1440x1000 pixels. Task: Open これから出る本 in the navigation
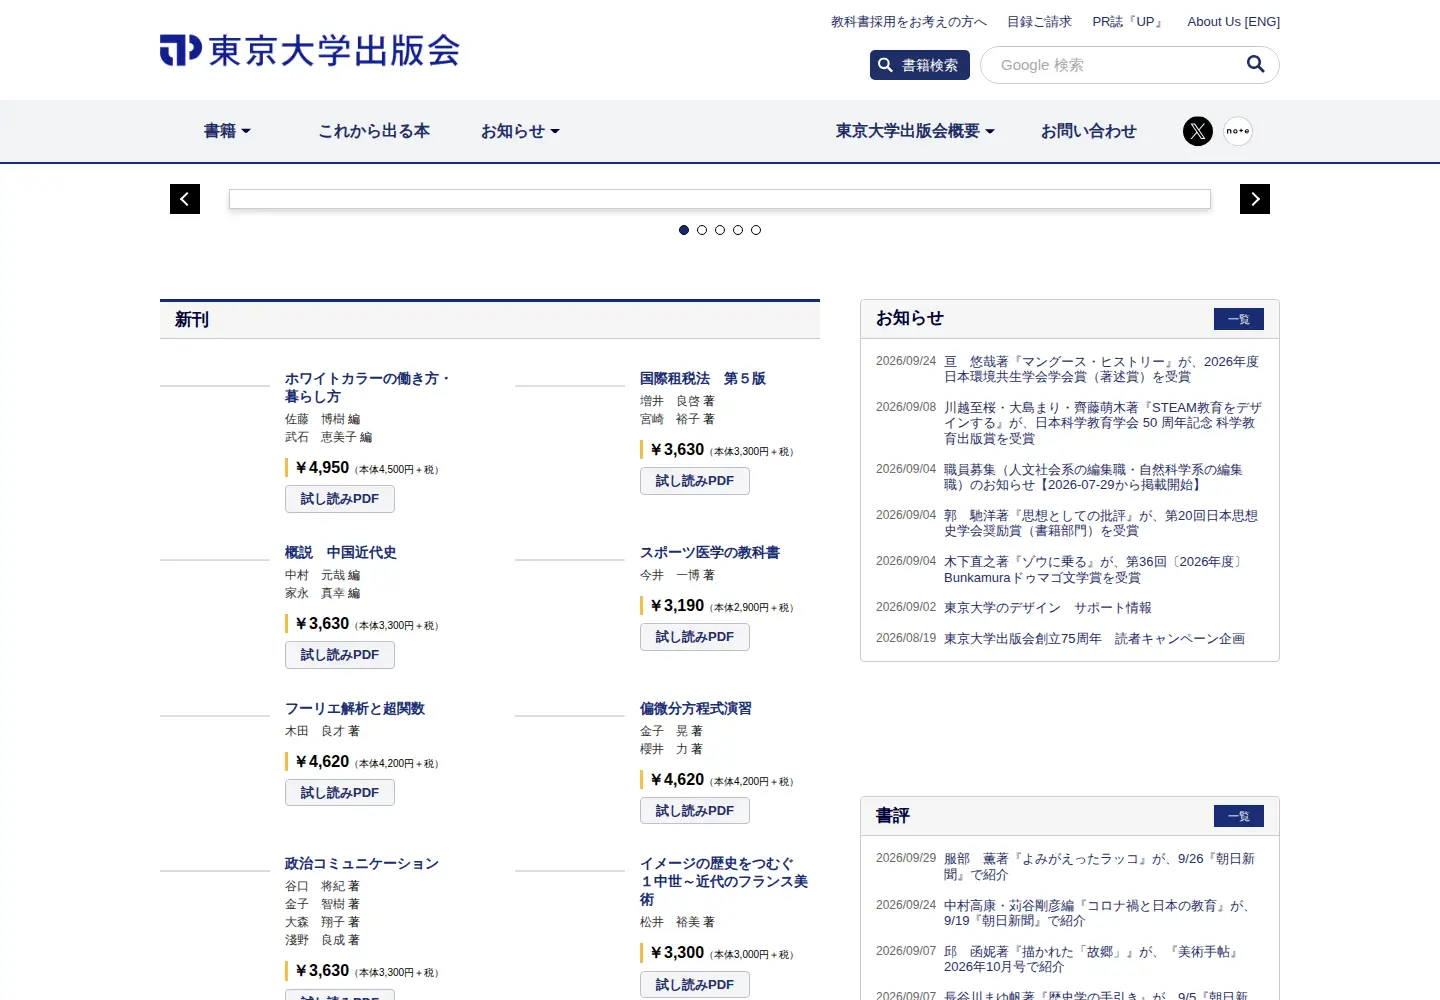pos(374,131)
